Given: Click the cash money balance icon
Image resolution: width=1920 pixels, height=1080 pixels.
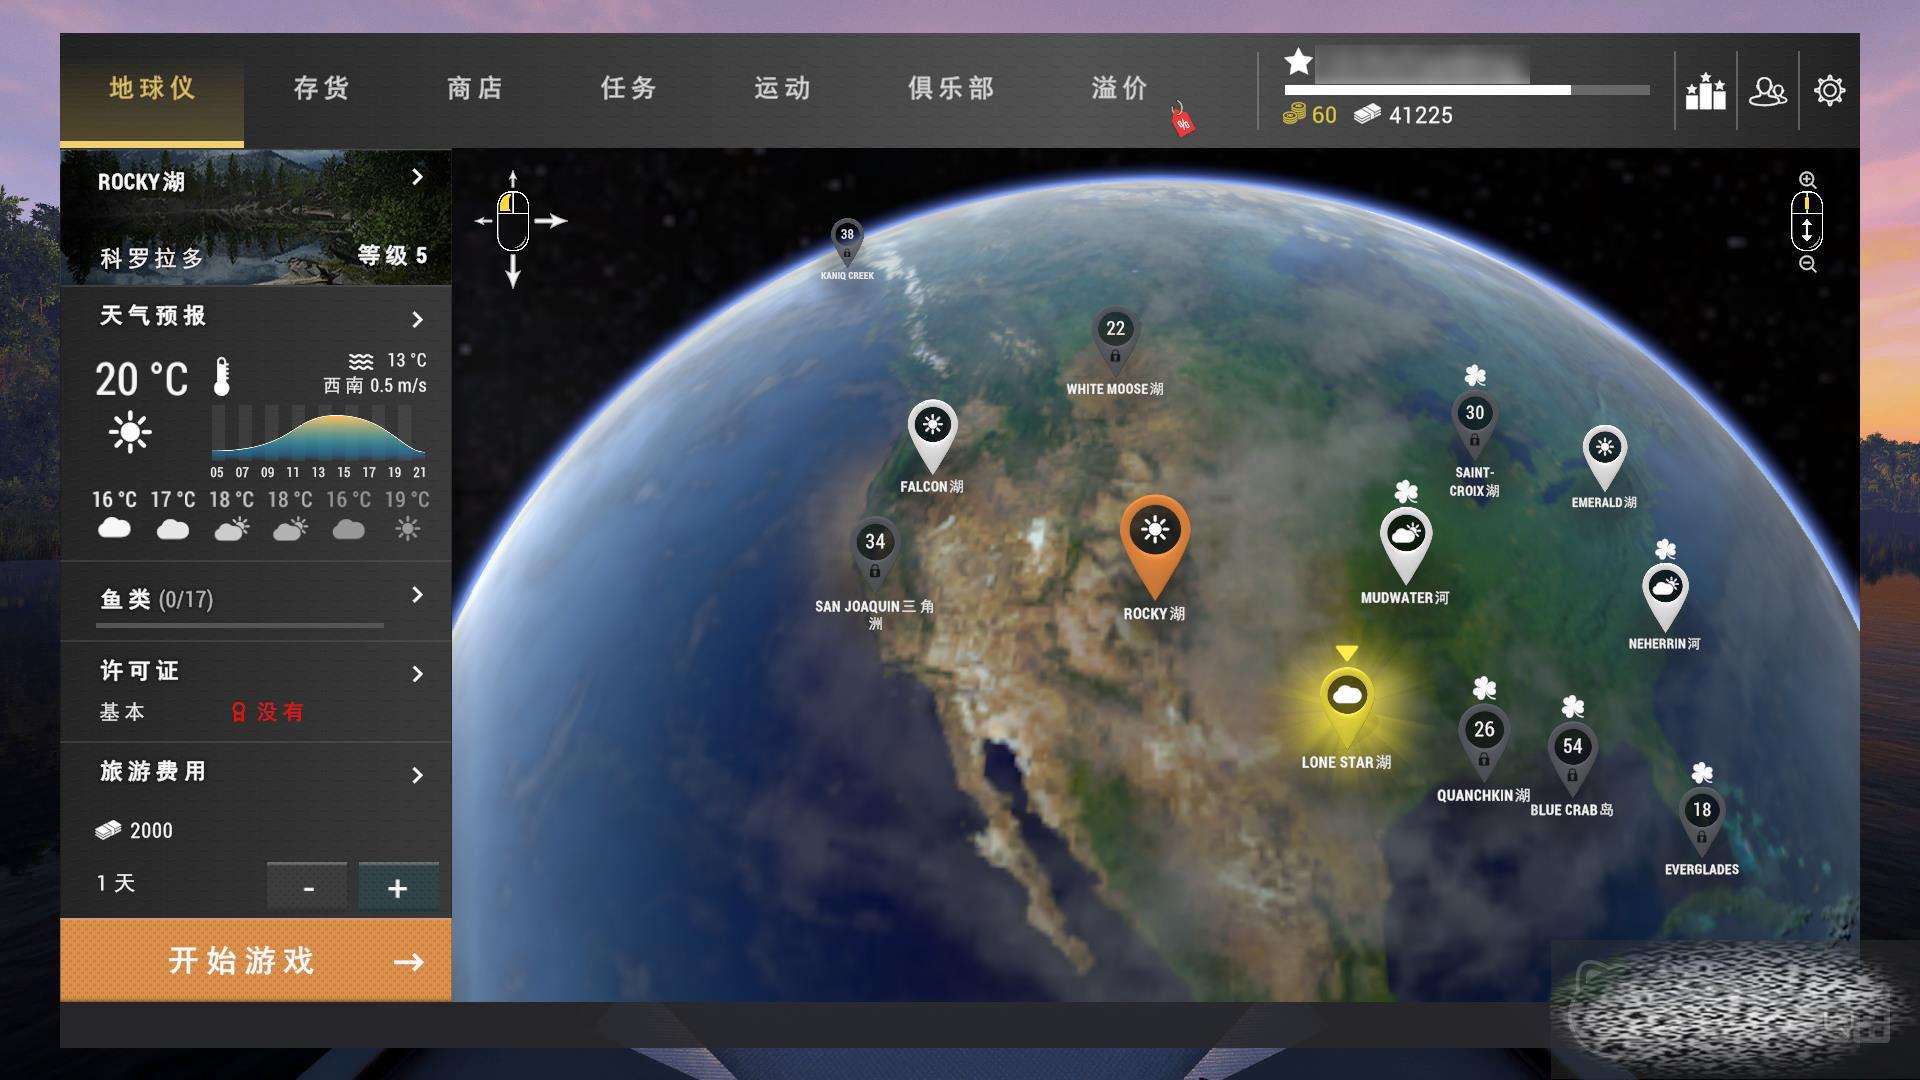Looking at the screenshot, I should pyautogui.click(x=1367, y=115).
